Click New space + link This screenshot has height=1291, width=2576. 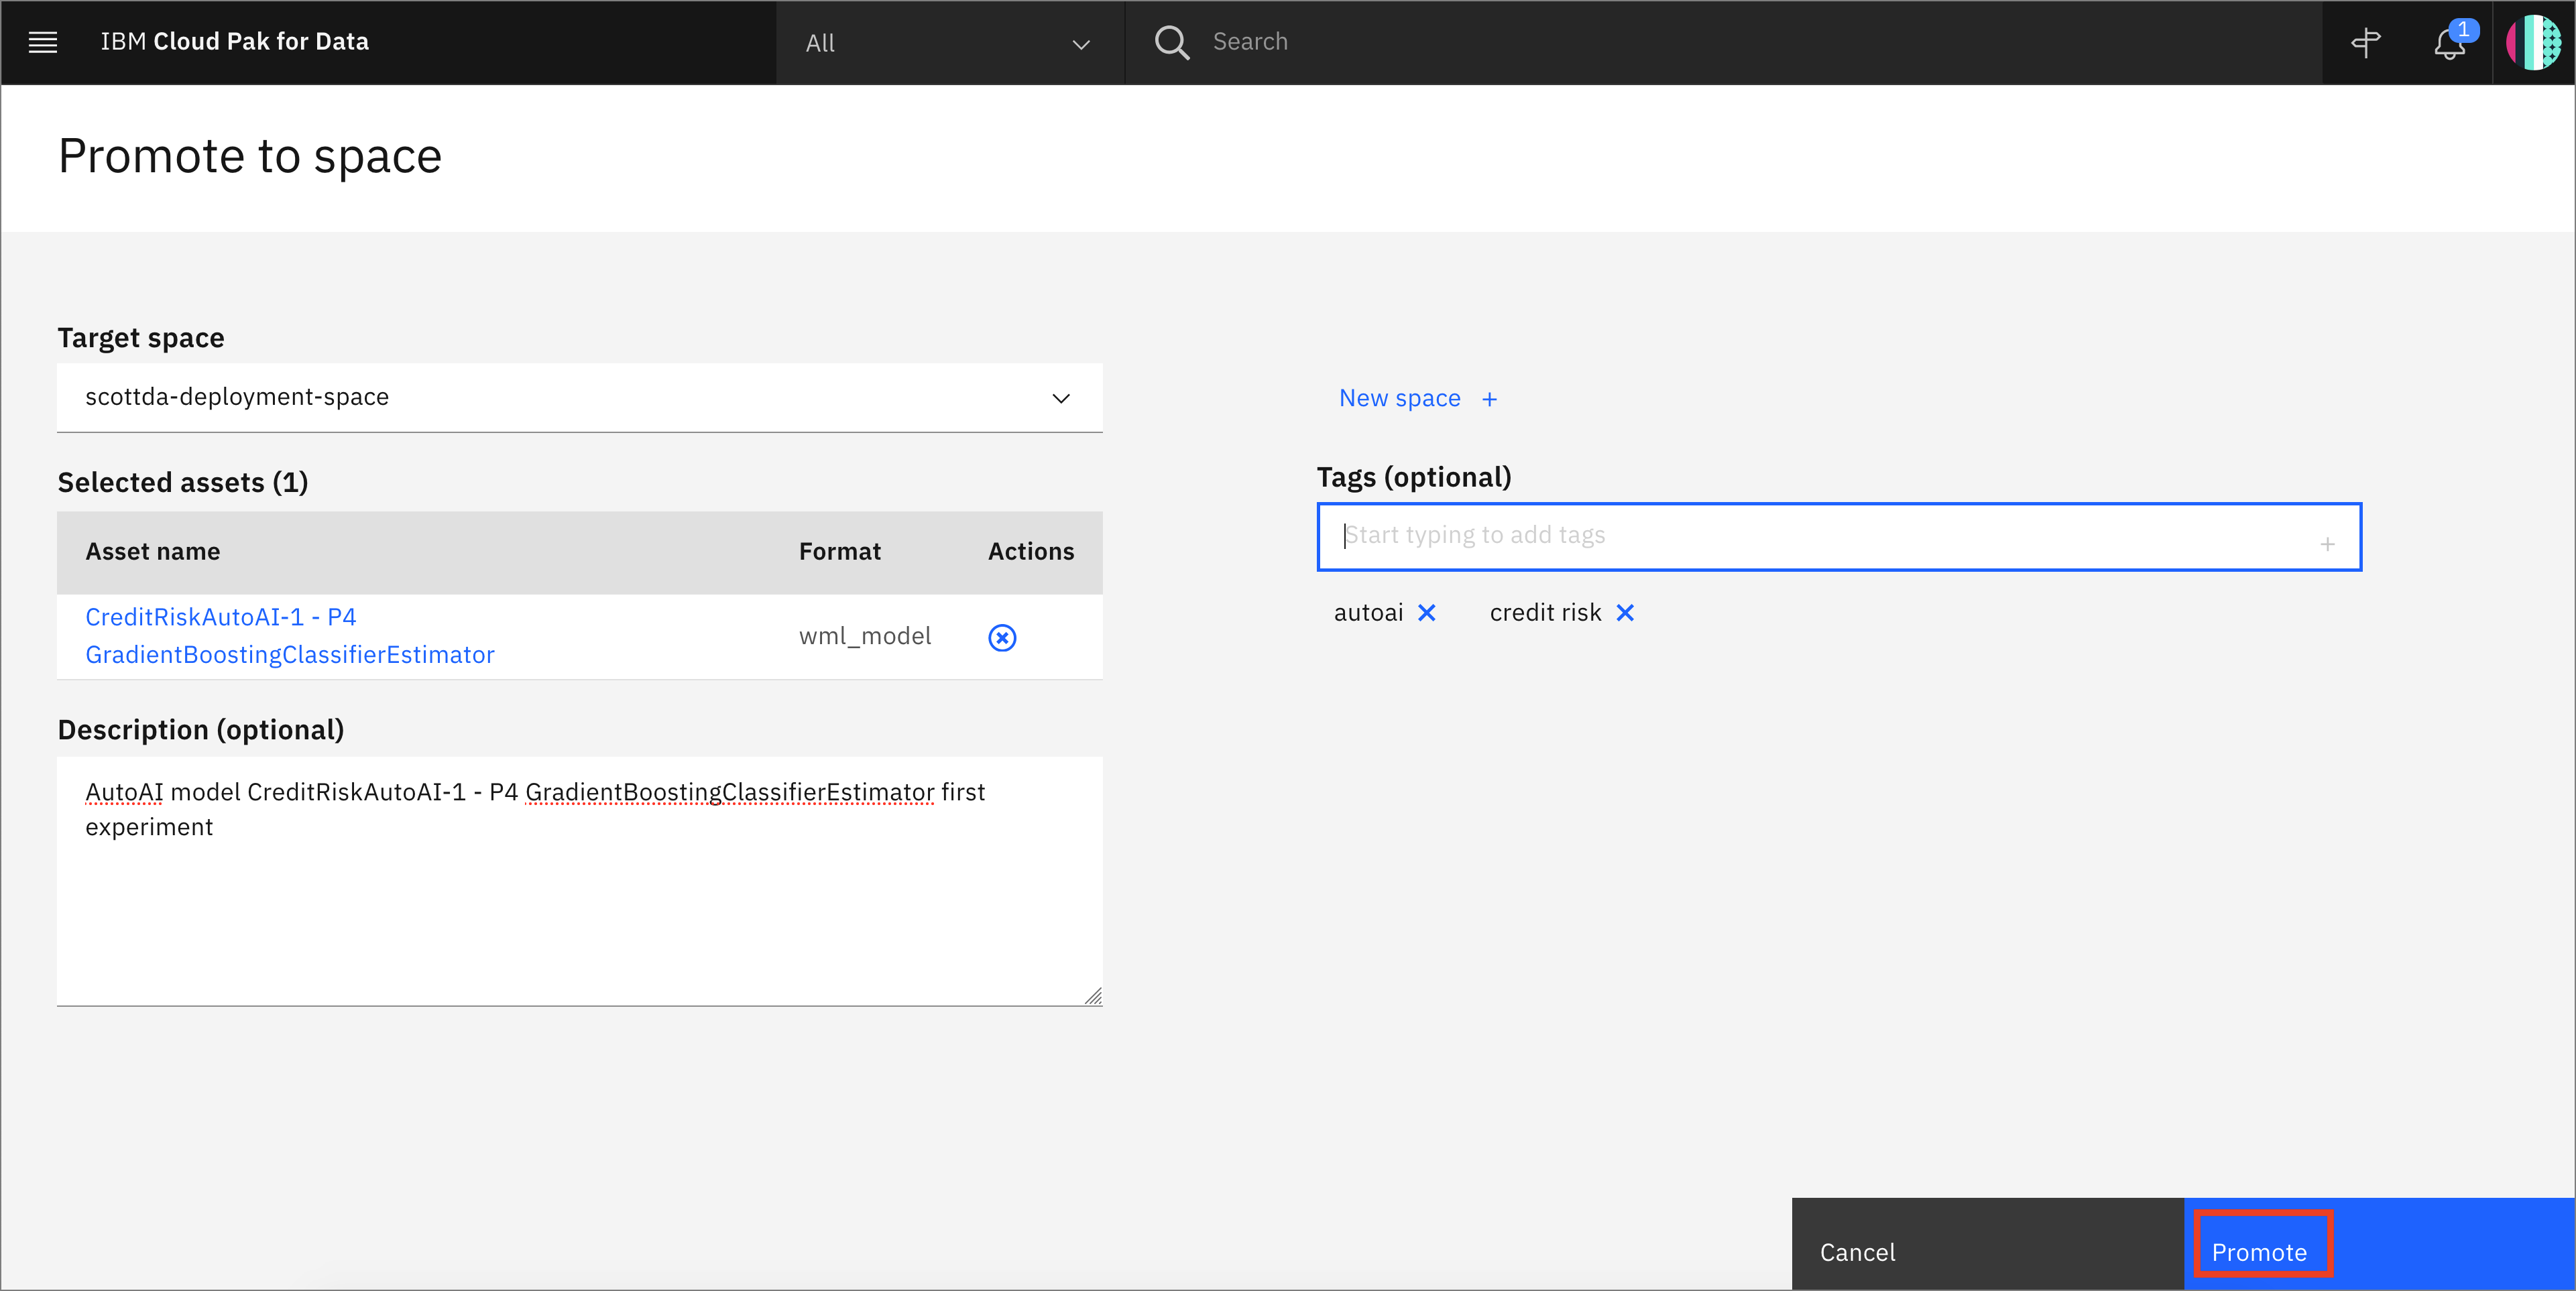1417,397
